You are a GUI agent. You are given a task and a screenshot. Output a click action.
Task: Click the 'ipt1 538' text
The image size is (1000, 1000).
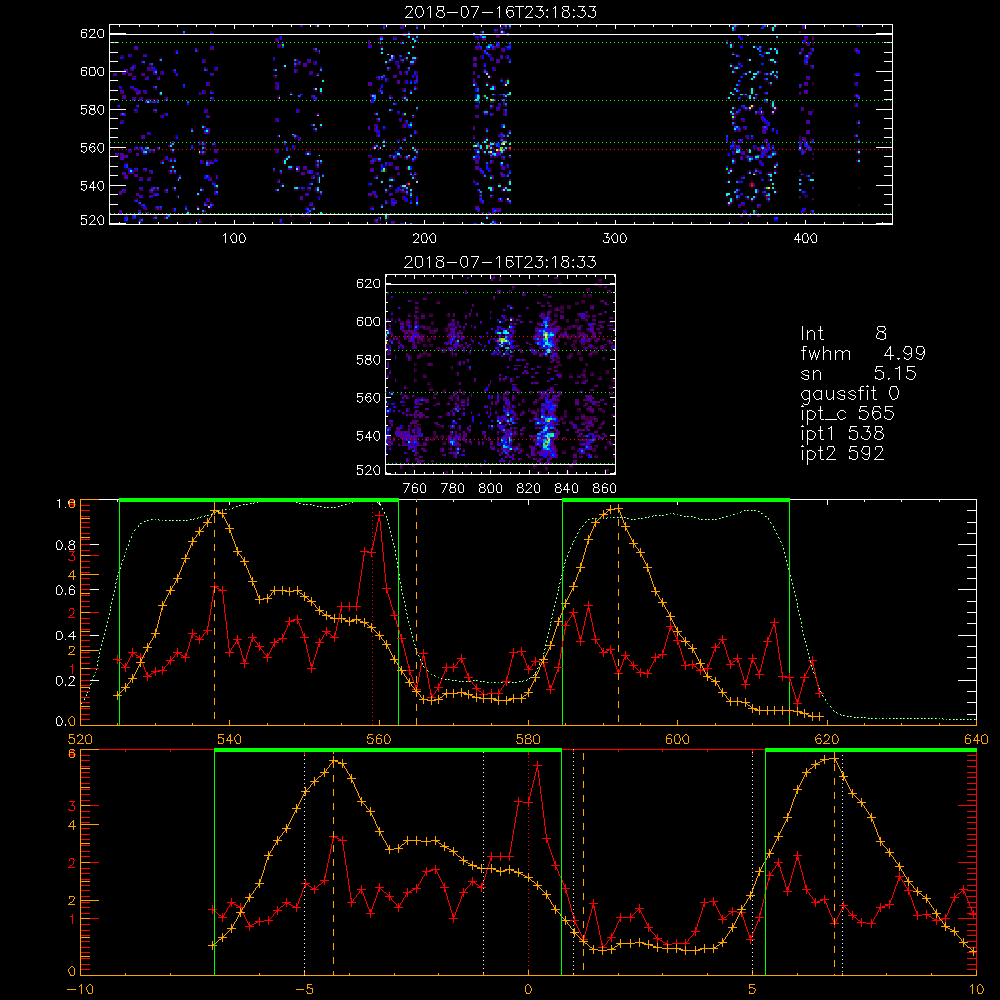[842, 434]
